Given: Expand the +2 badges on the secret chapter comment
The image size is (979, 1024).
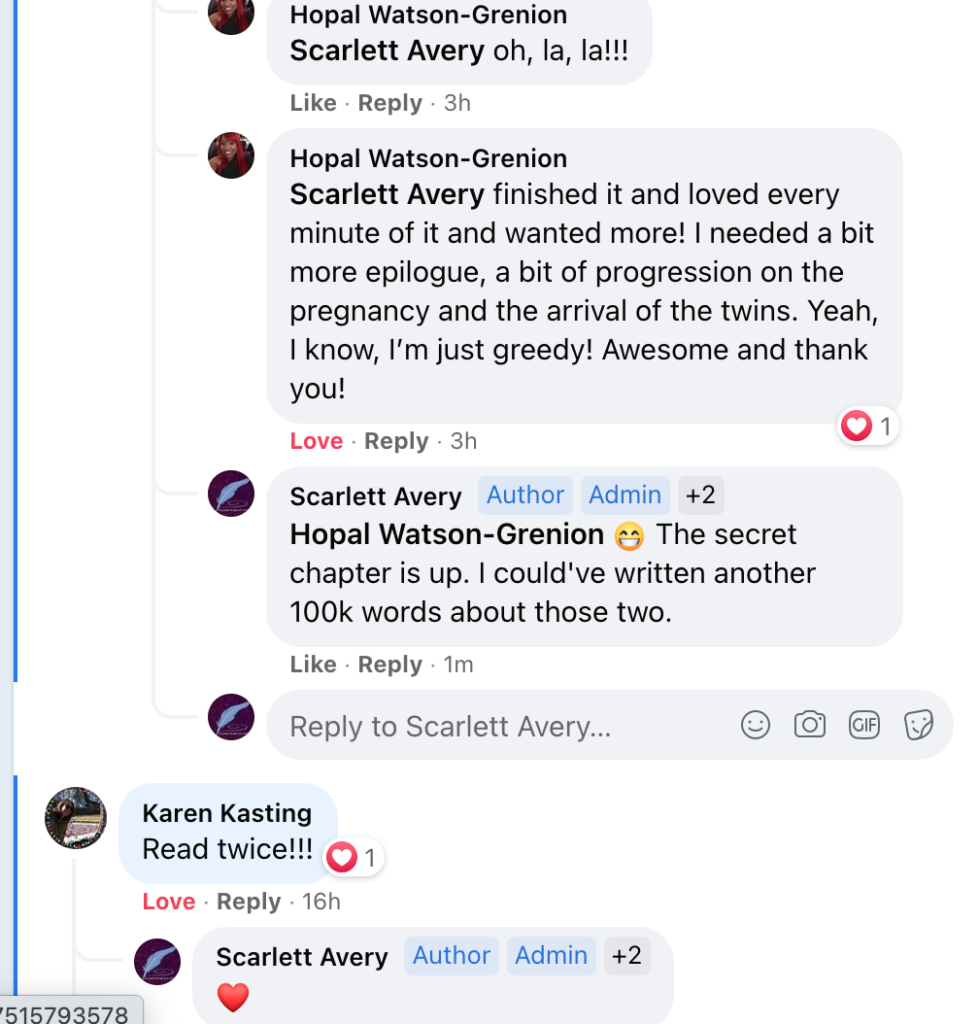Looking at the screenshot, I should coord(701,495).
